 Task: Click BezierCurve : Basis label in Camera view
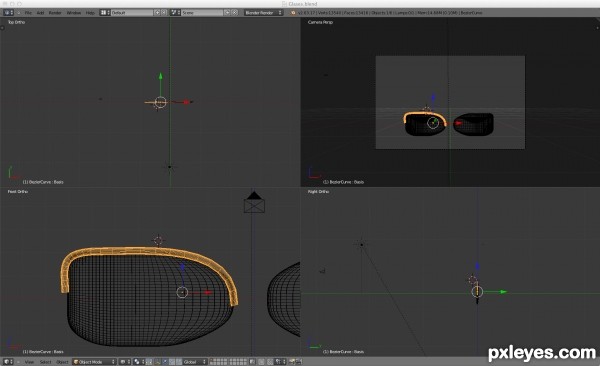coord(343,182)
